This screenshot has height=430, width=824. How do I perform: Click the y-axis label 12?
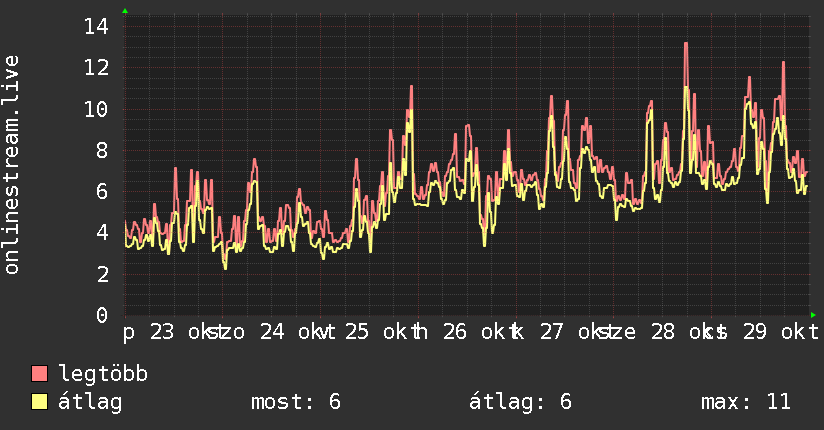(x=97, y=67)
